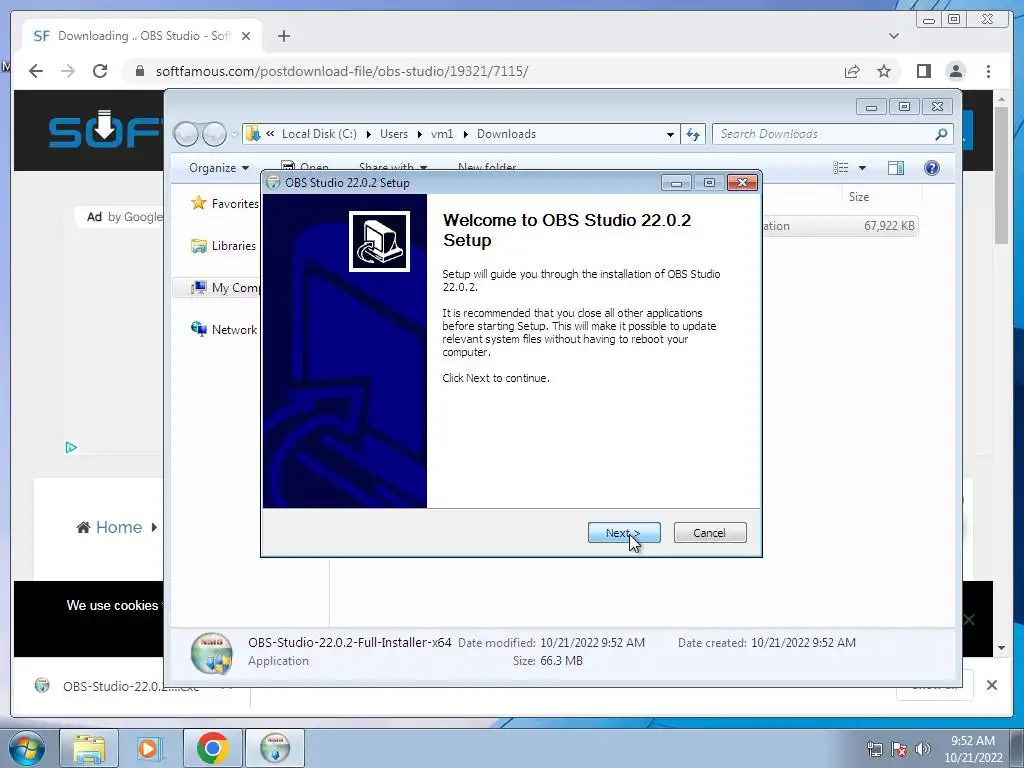
Task: Click the 67,922 KB file row
Action: point(840,226)
